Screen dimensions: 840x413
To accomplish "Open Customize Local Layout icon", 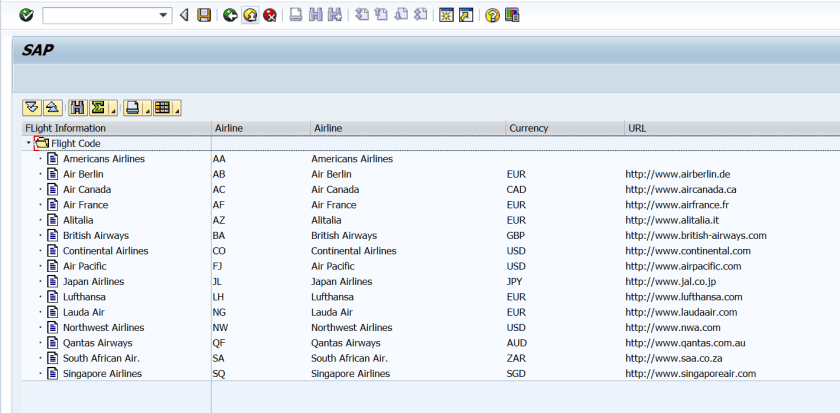I will pyautogui.click(x=512, y=16).
